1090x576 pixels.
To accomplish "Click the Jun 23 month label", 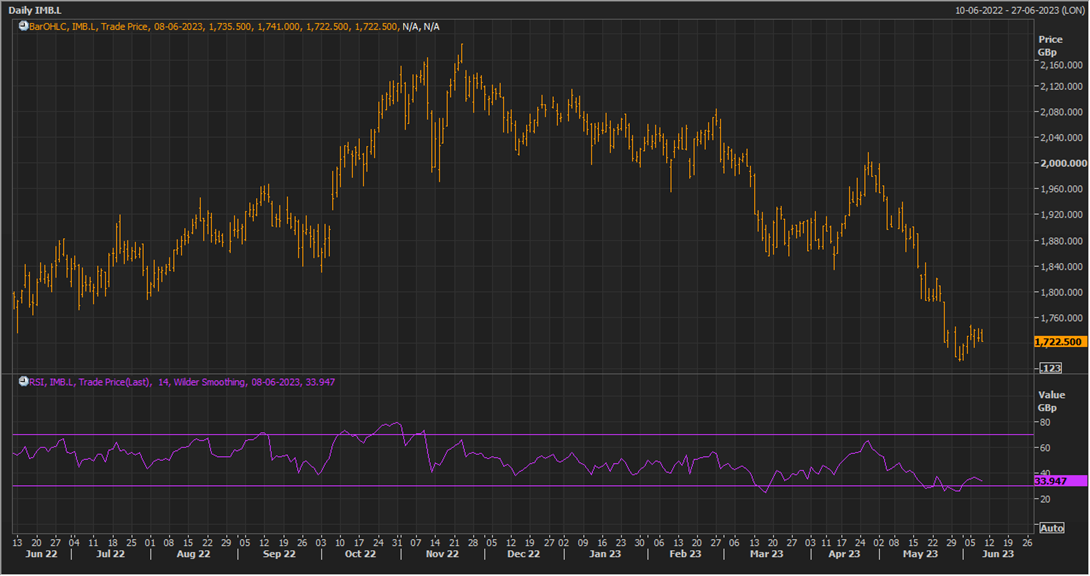I will pos(998,554).
